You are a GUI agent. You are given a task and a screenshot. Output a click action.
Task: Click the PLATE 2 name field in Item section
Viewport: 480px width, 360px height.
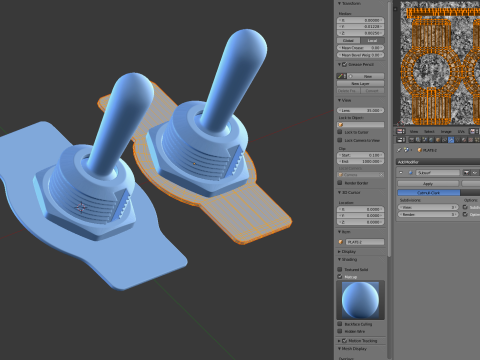pos(365,242)
